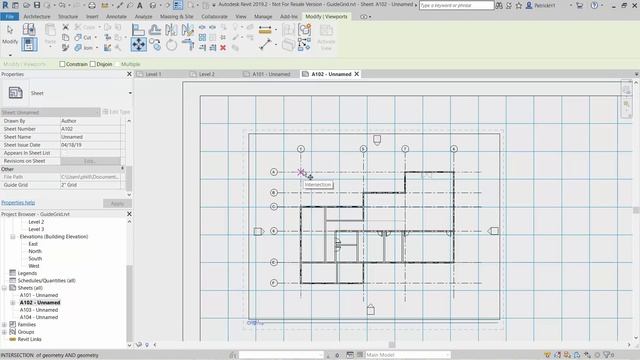640x360 pixels.
Task: Choose Mirror - Draw Axis tool
Action: [x=188, y=30]
